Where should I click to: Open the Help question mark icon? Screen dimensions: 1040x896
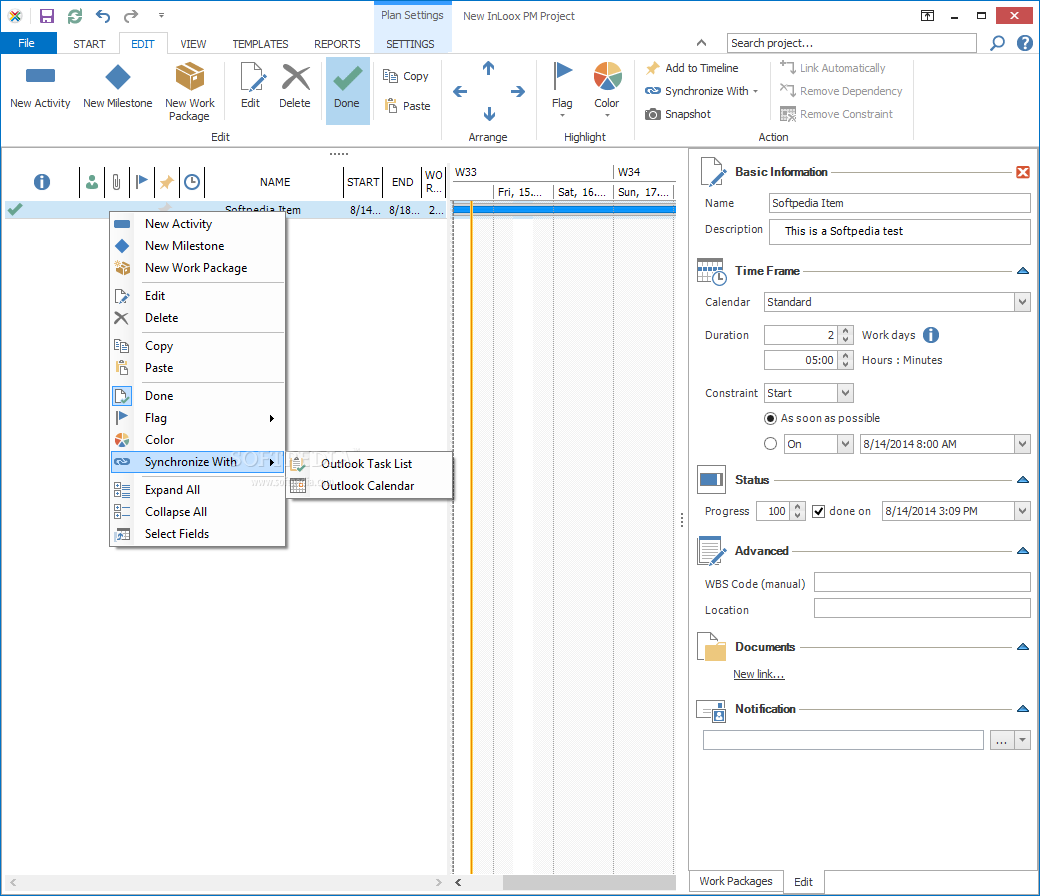coord(1025,43)
